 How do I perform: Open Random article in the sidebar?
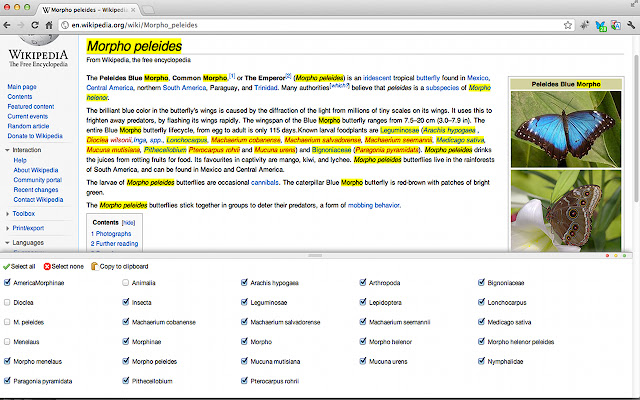[28, 126]
